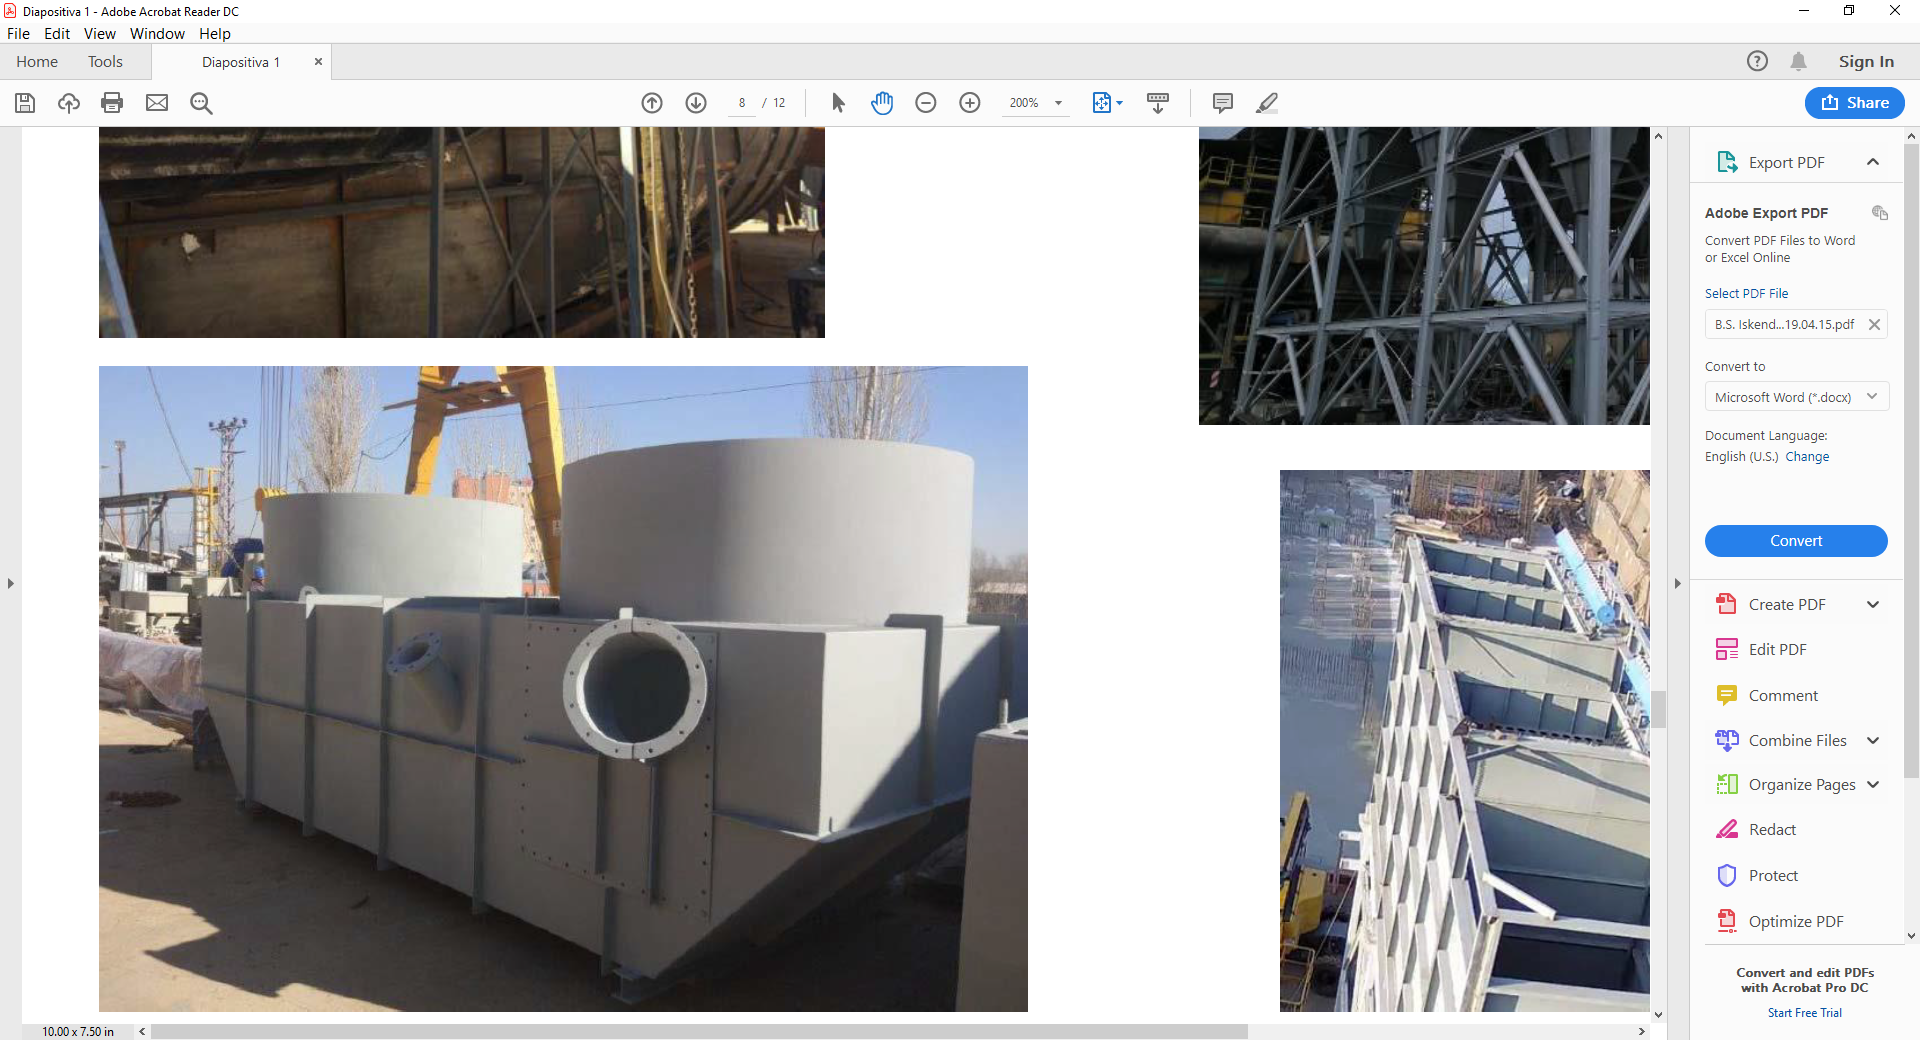Open the Organize Pages tool
Image resolution: width=1920 pixels, height=1040 pixels.
coord(1801,784)
